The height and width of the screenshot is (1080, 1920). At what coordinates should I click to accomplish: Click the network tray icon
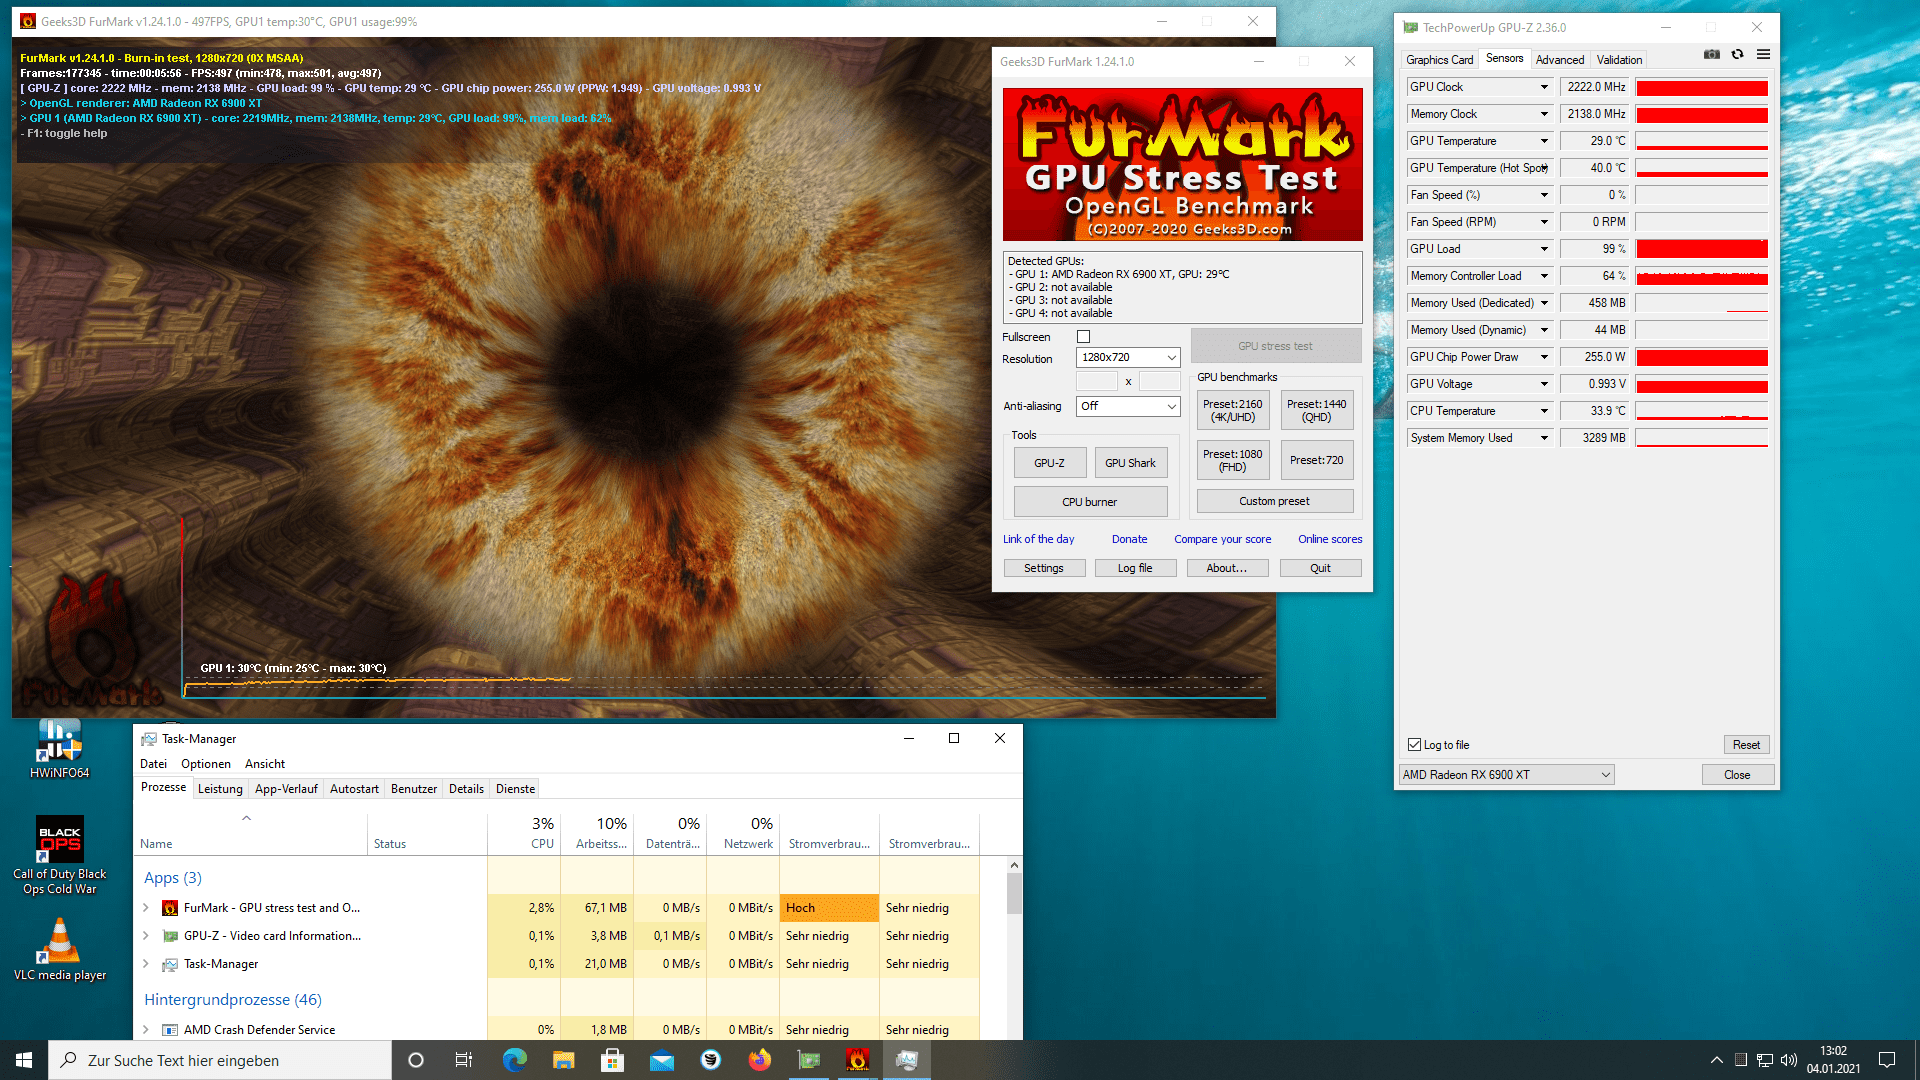[1765, 1060]
